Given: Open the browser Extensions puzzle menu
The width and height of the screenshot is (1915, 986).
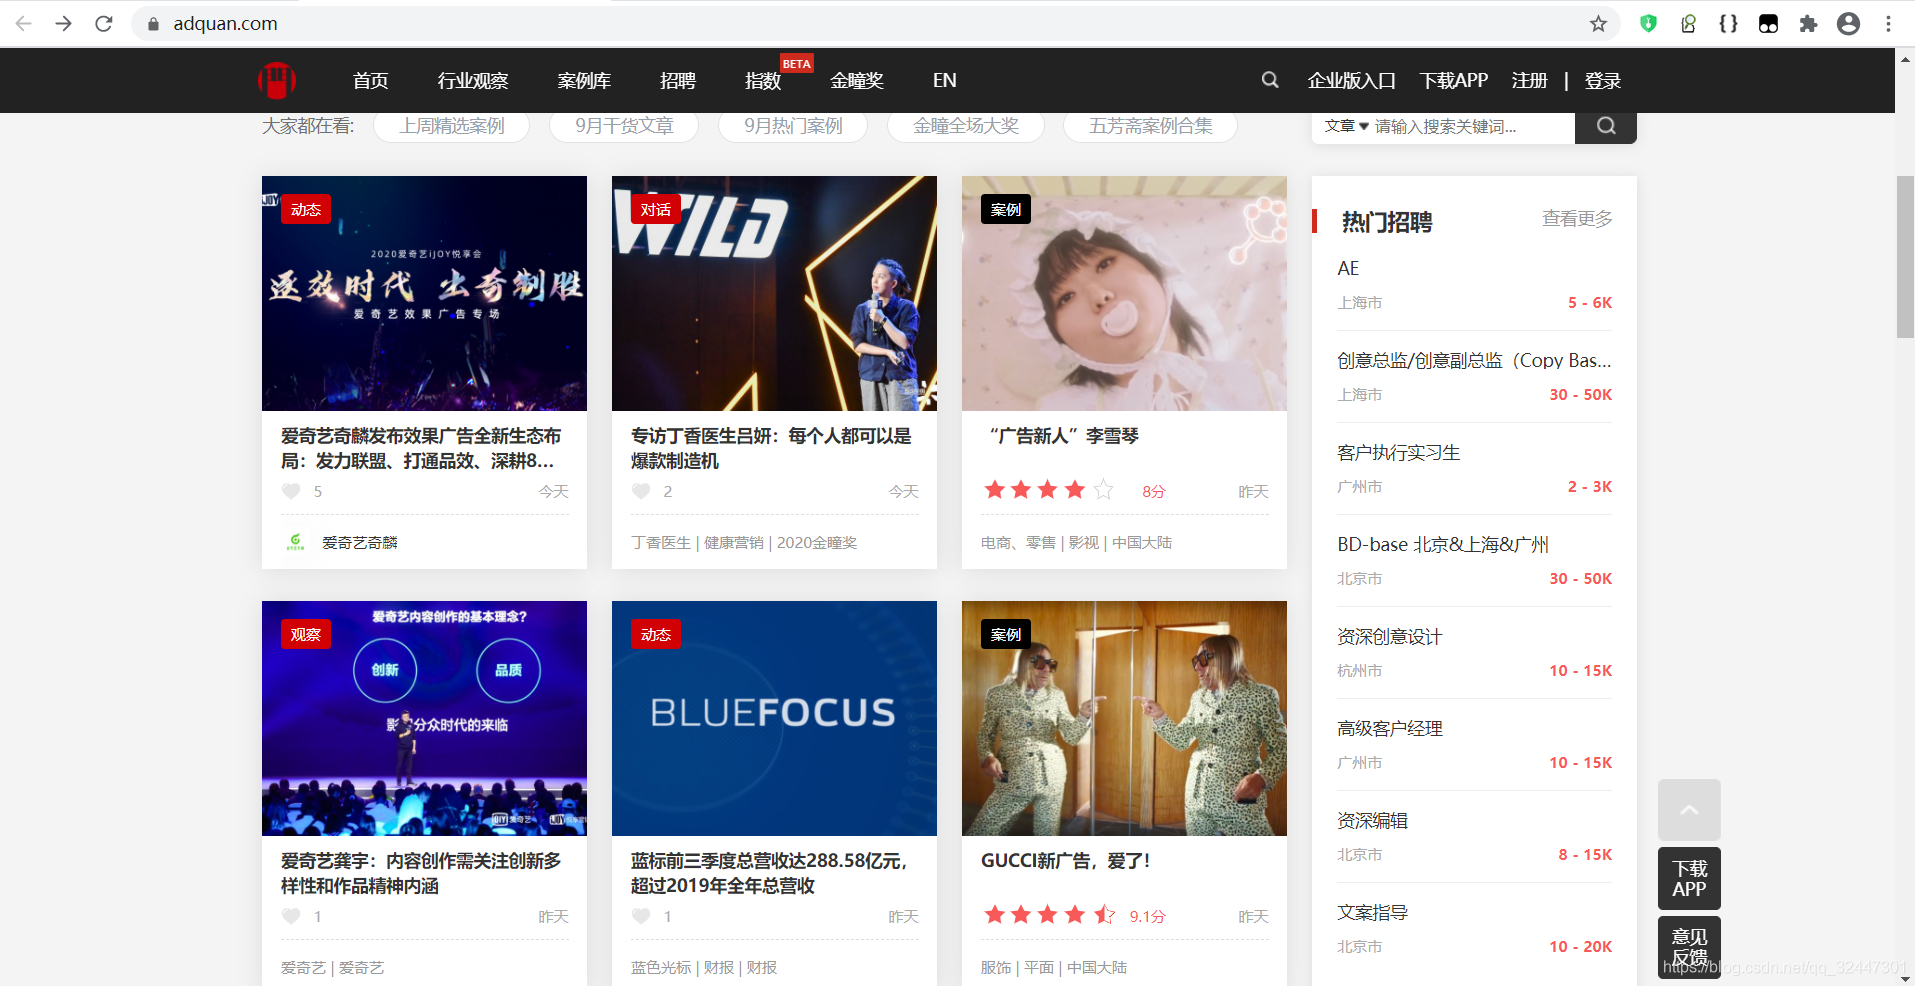Looking at the screenshot, I should pos(1808,23).
